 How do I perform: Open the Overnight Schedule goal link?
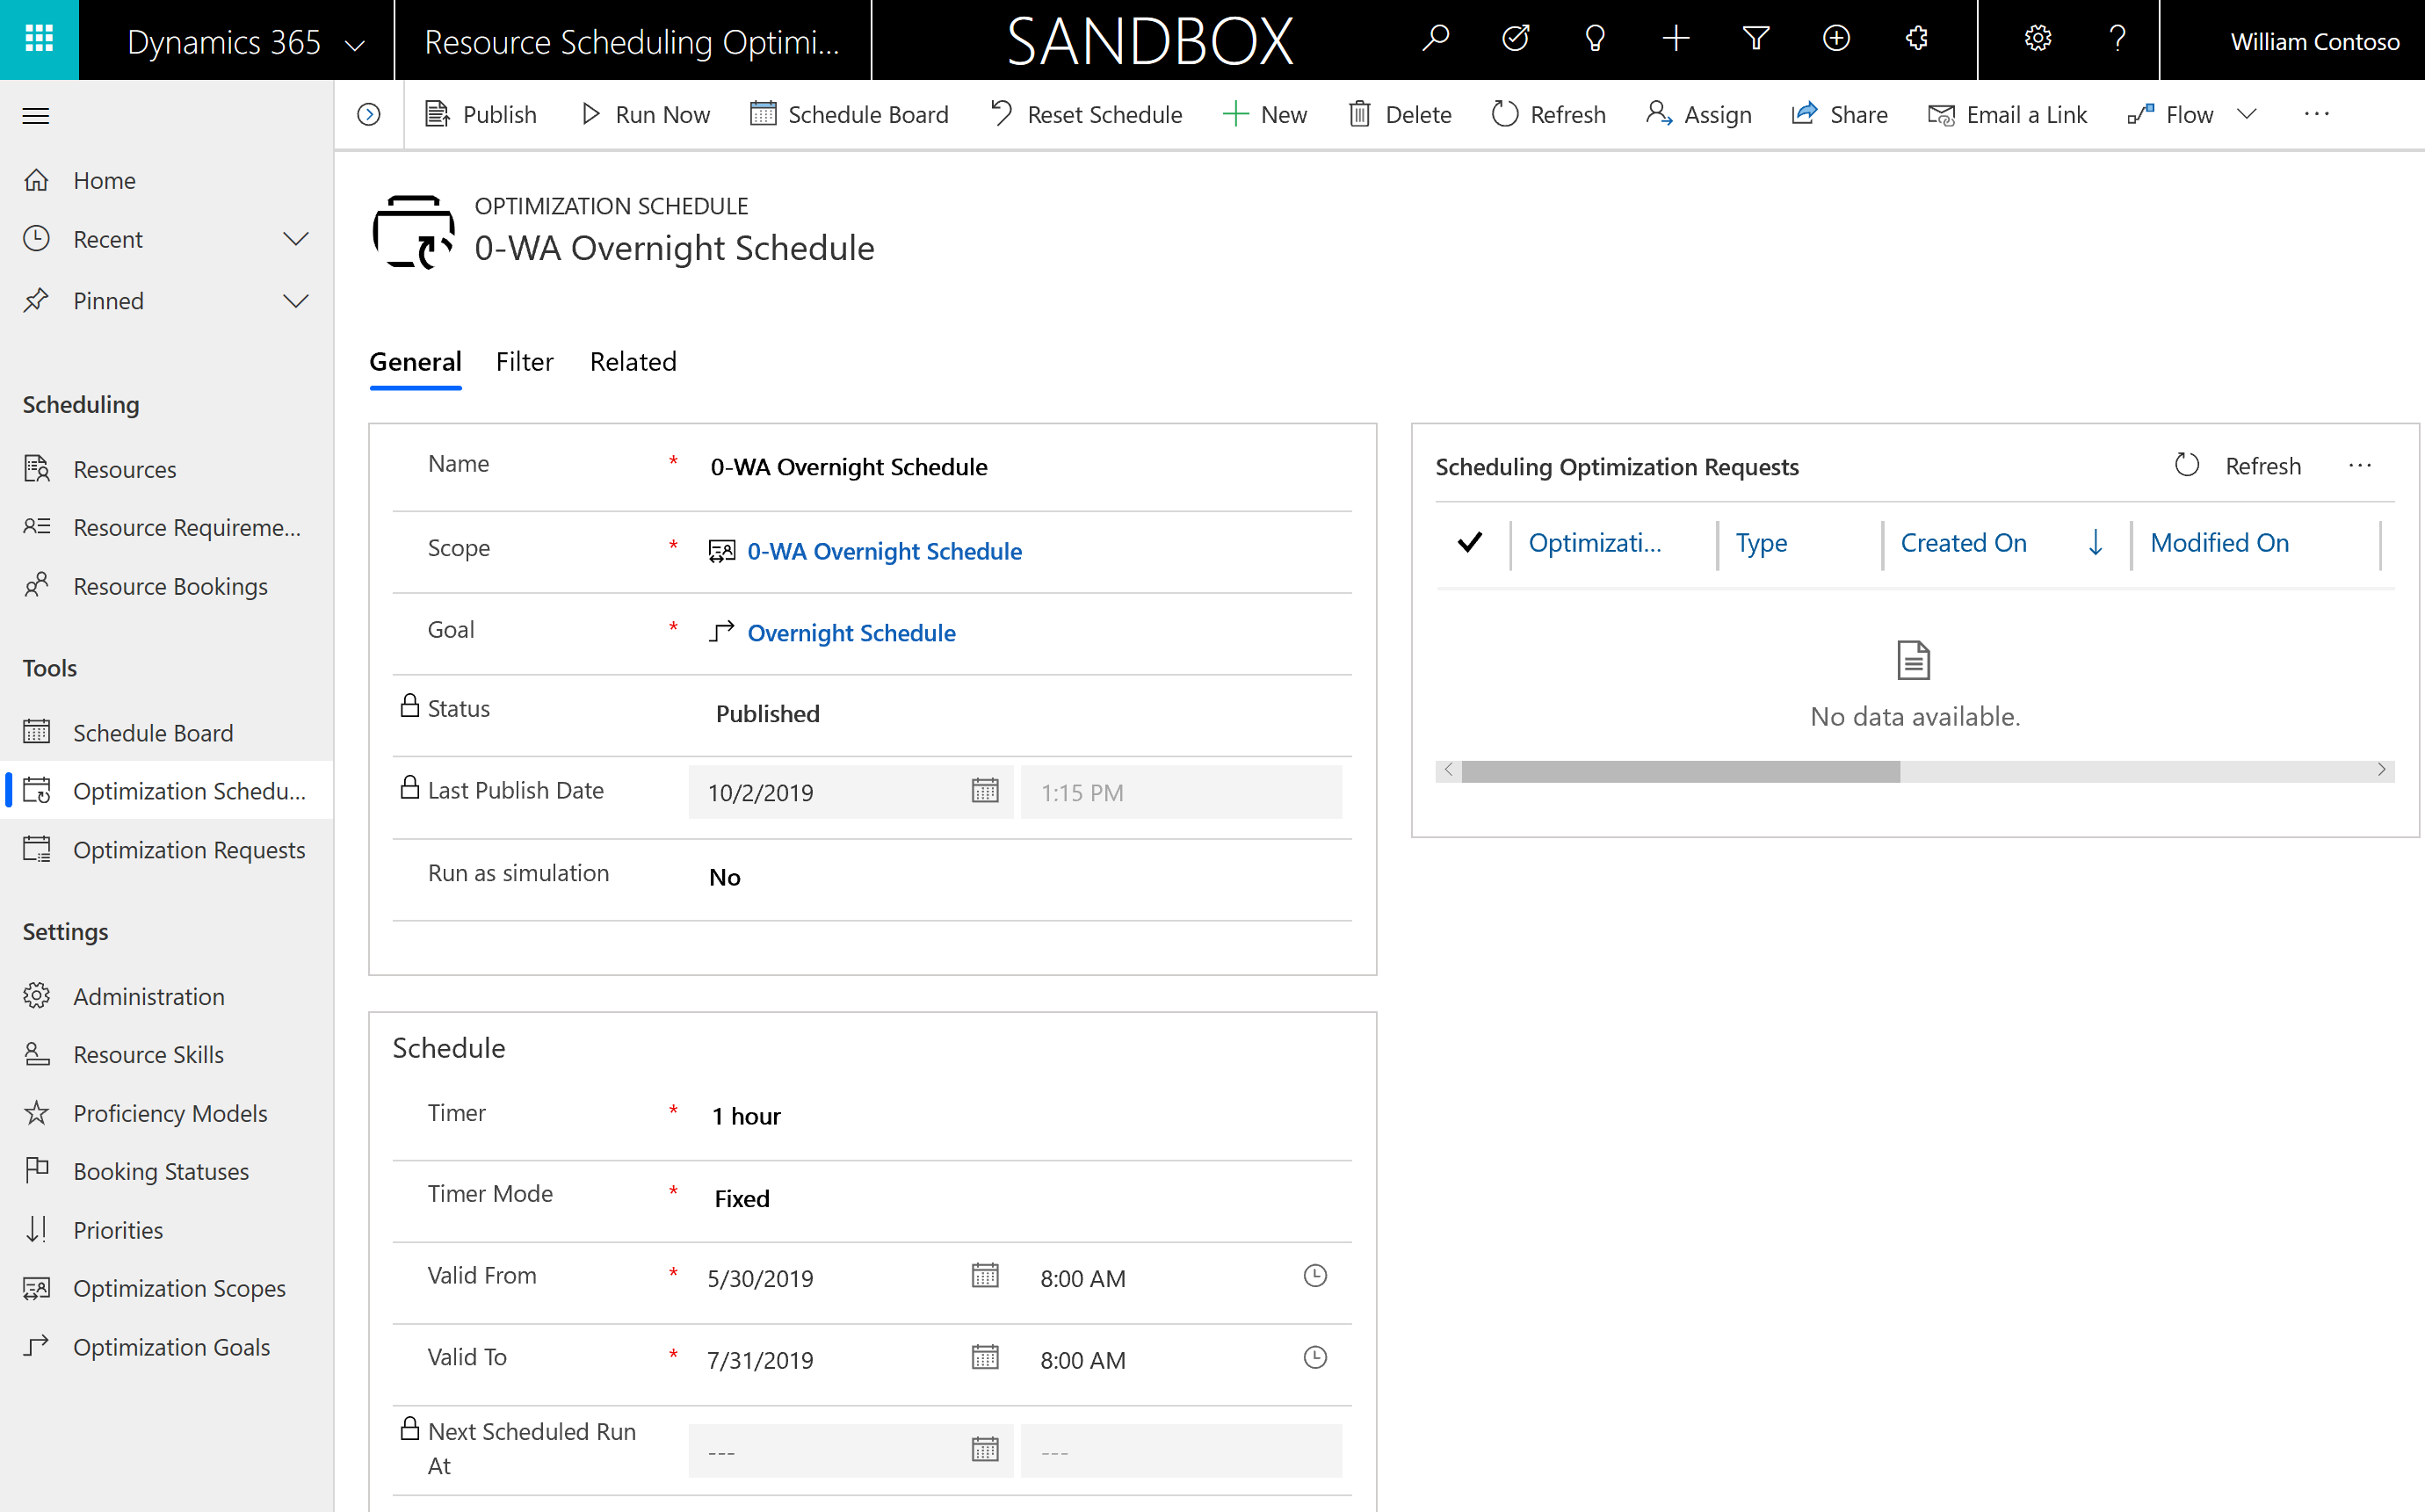pos(851,631)
